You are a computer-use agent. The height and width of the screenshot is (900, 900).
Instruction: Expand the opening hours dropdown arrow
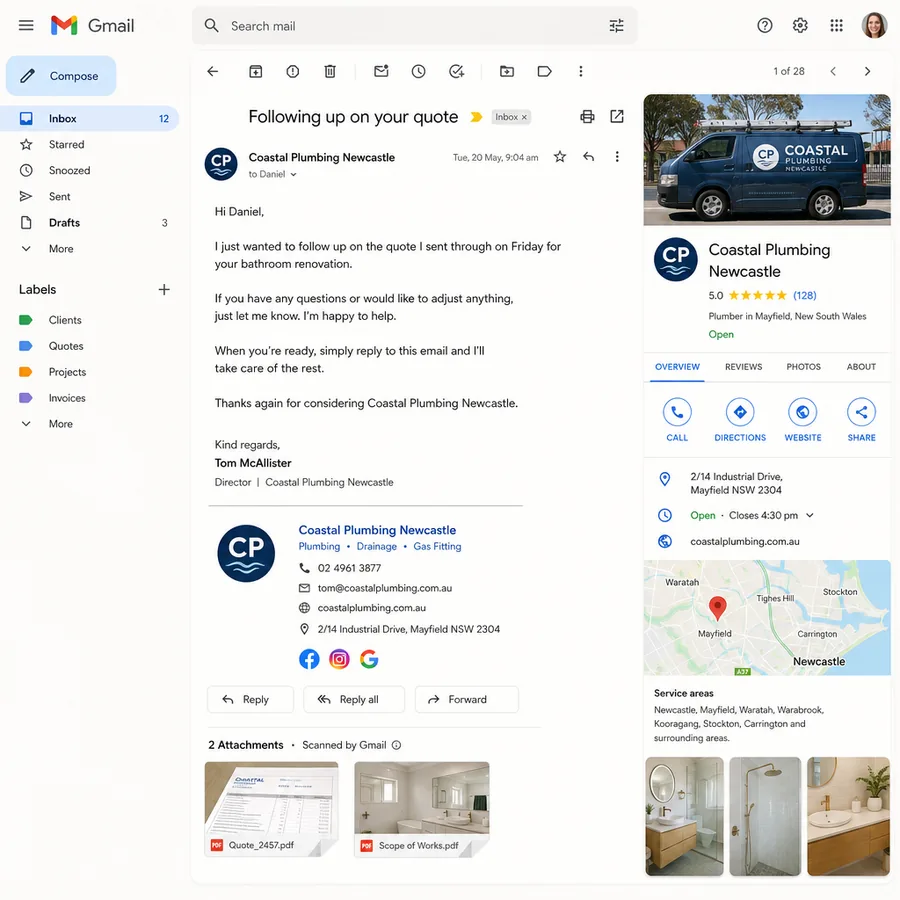809,515
